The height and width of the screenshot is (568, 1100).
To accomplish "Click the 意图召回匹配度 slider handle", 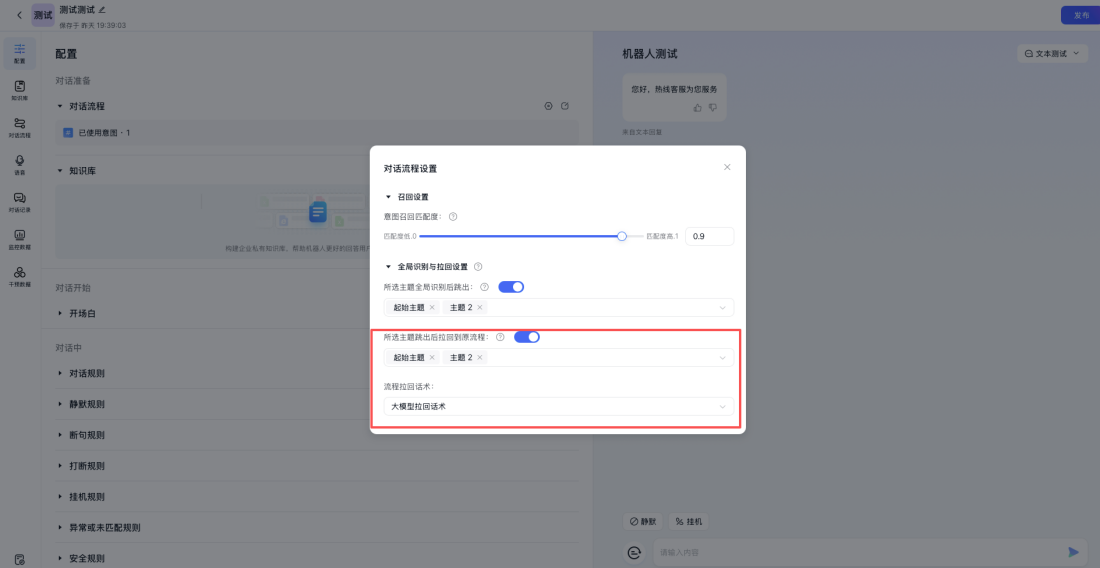I will pos(622,236).
